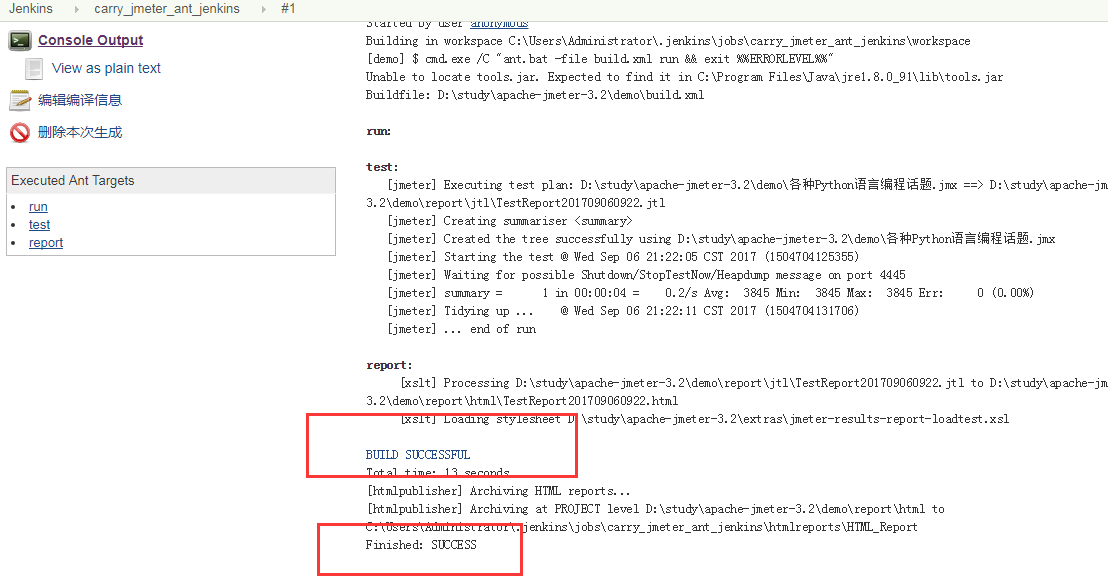Screen dimensions: 1108x585
Task: Click the 'Buildfile:' console line
Action: pyautogui.click(x=535, y=95)
